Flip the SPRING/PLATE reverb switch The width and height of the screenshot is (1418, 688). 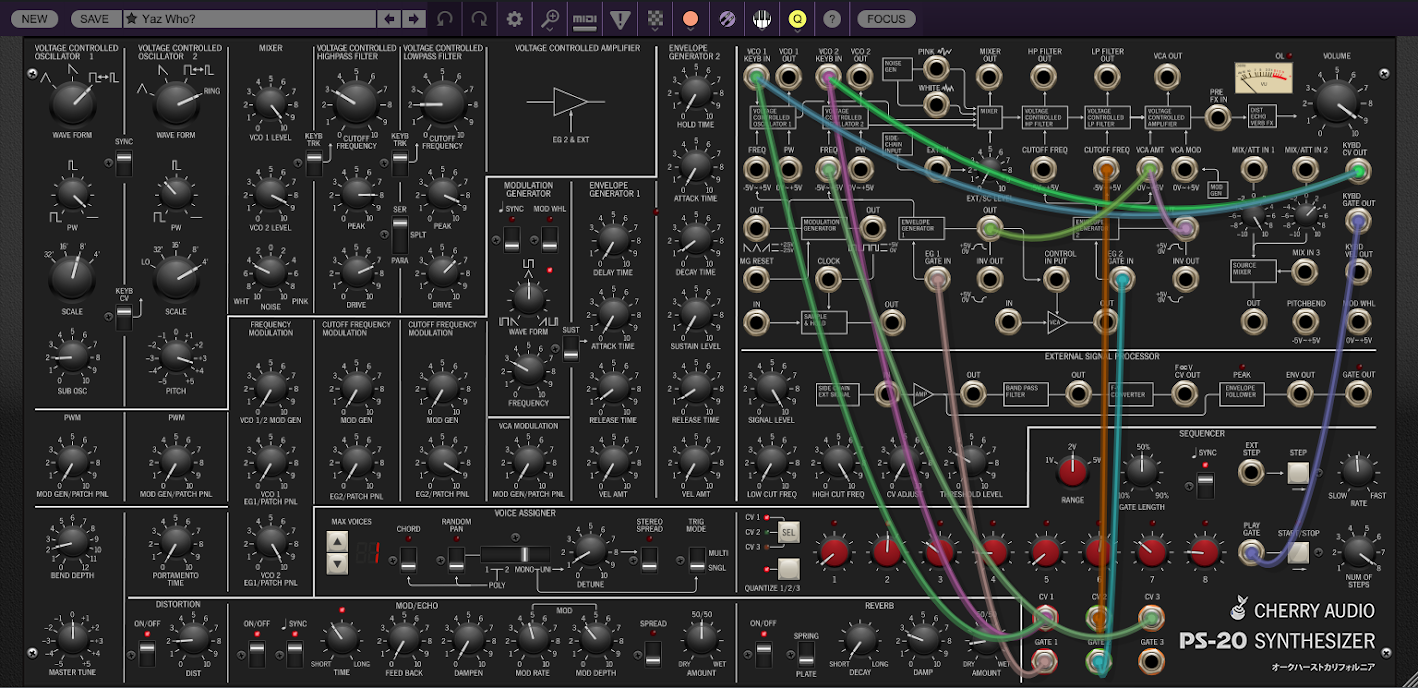click(x=806, y=655)
